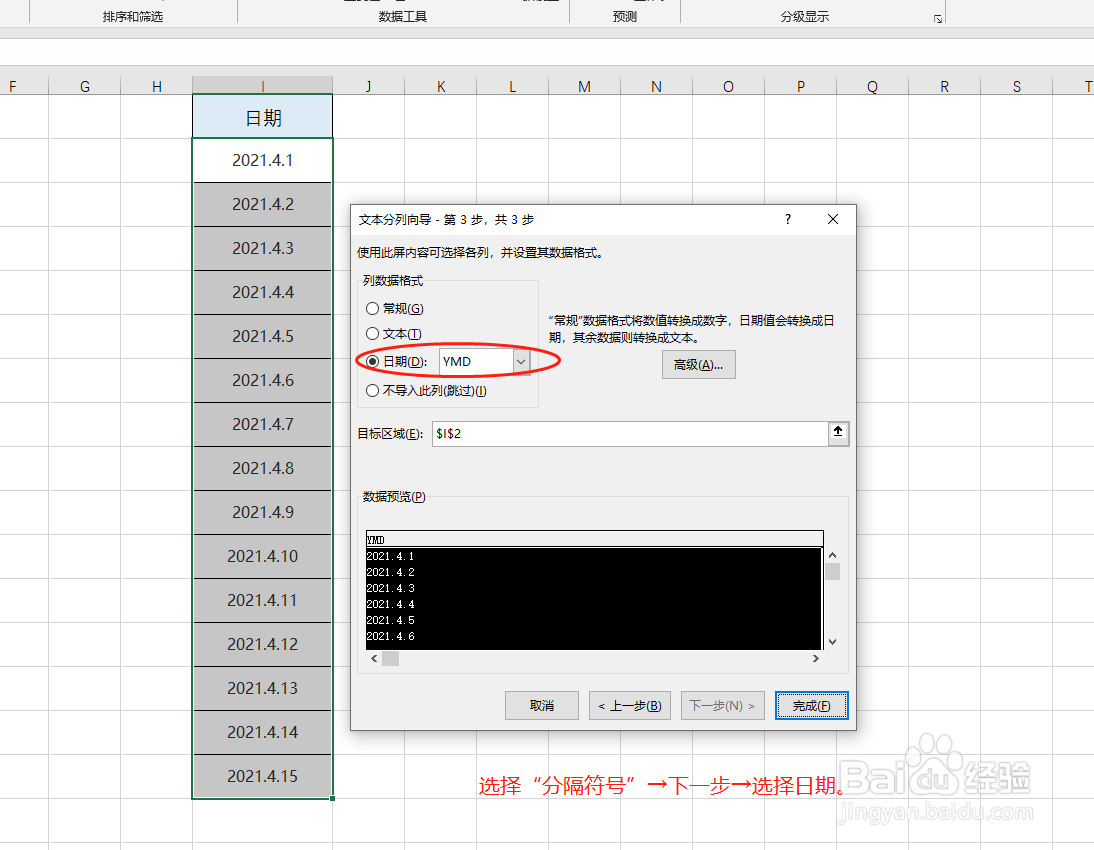Click the 排序和筛选 ribbon group label
This screenshot has height=850, width=1094.
133,17
